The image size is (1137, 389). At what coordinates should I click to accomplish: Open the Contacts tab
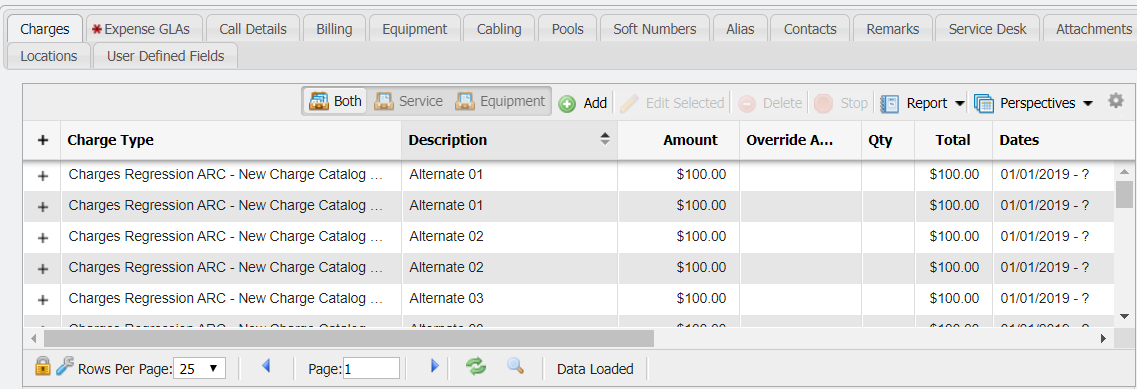810,29
